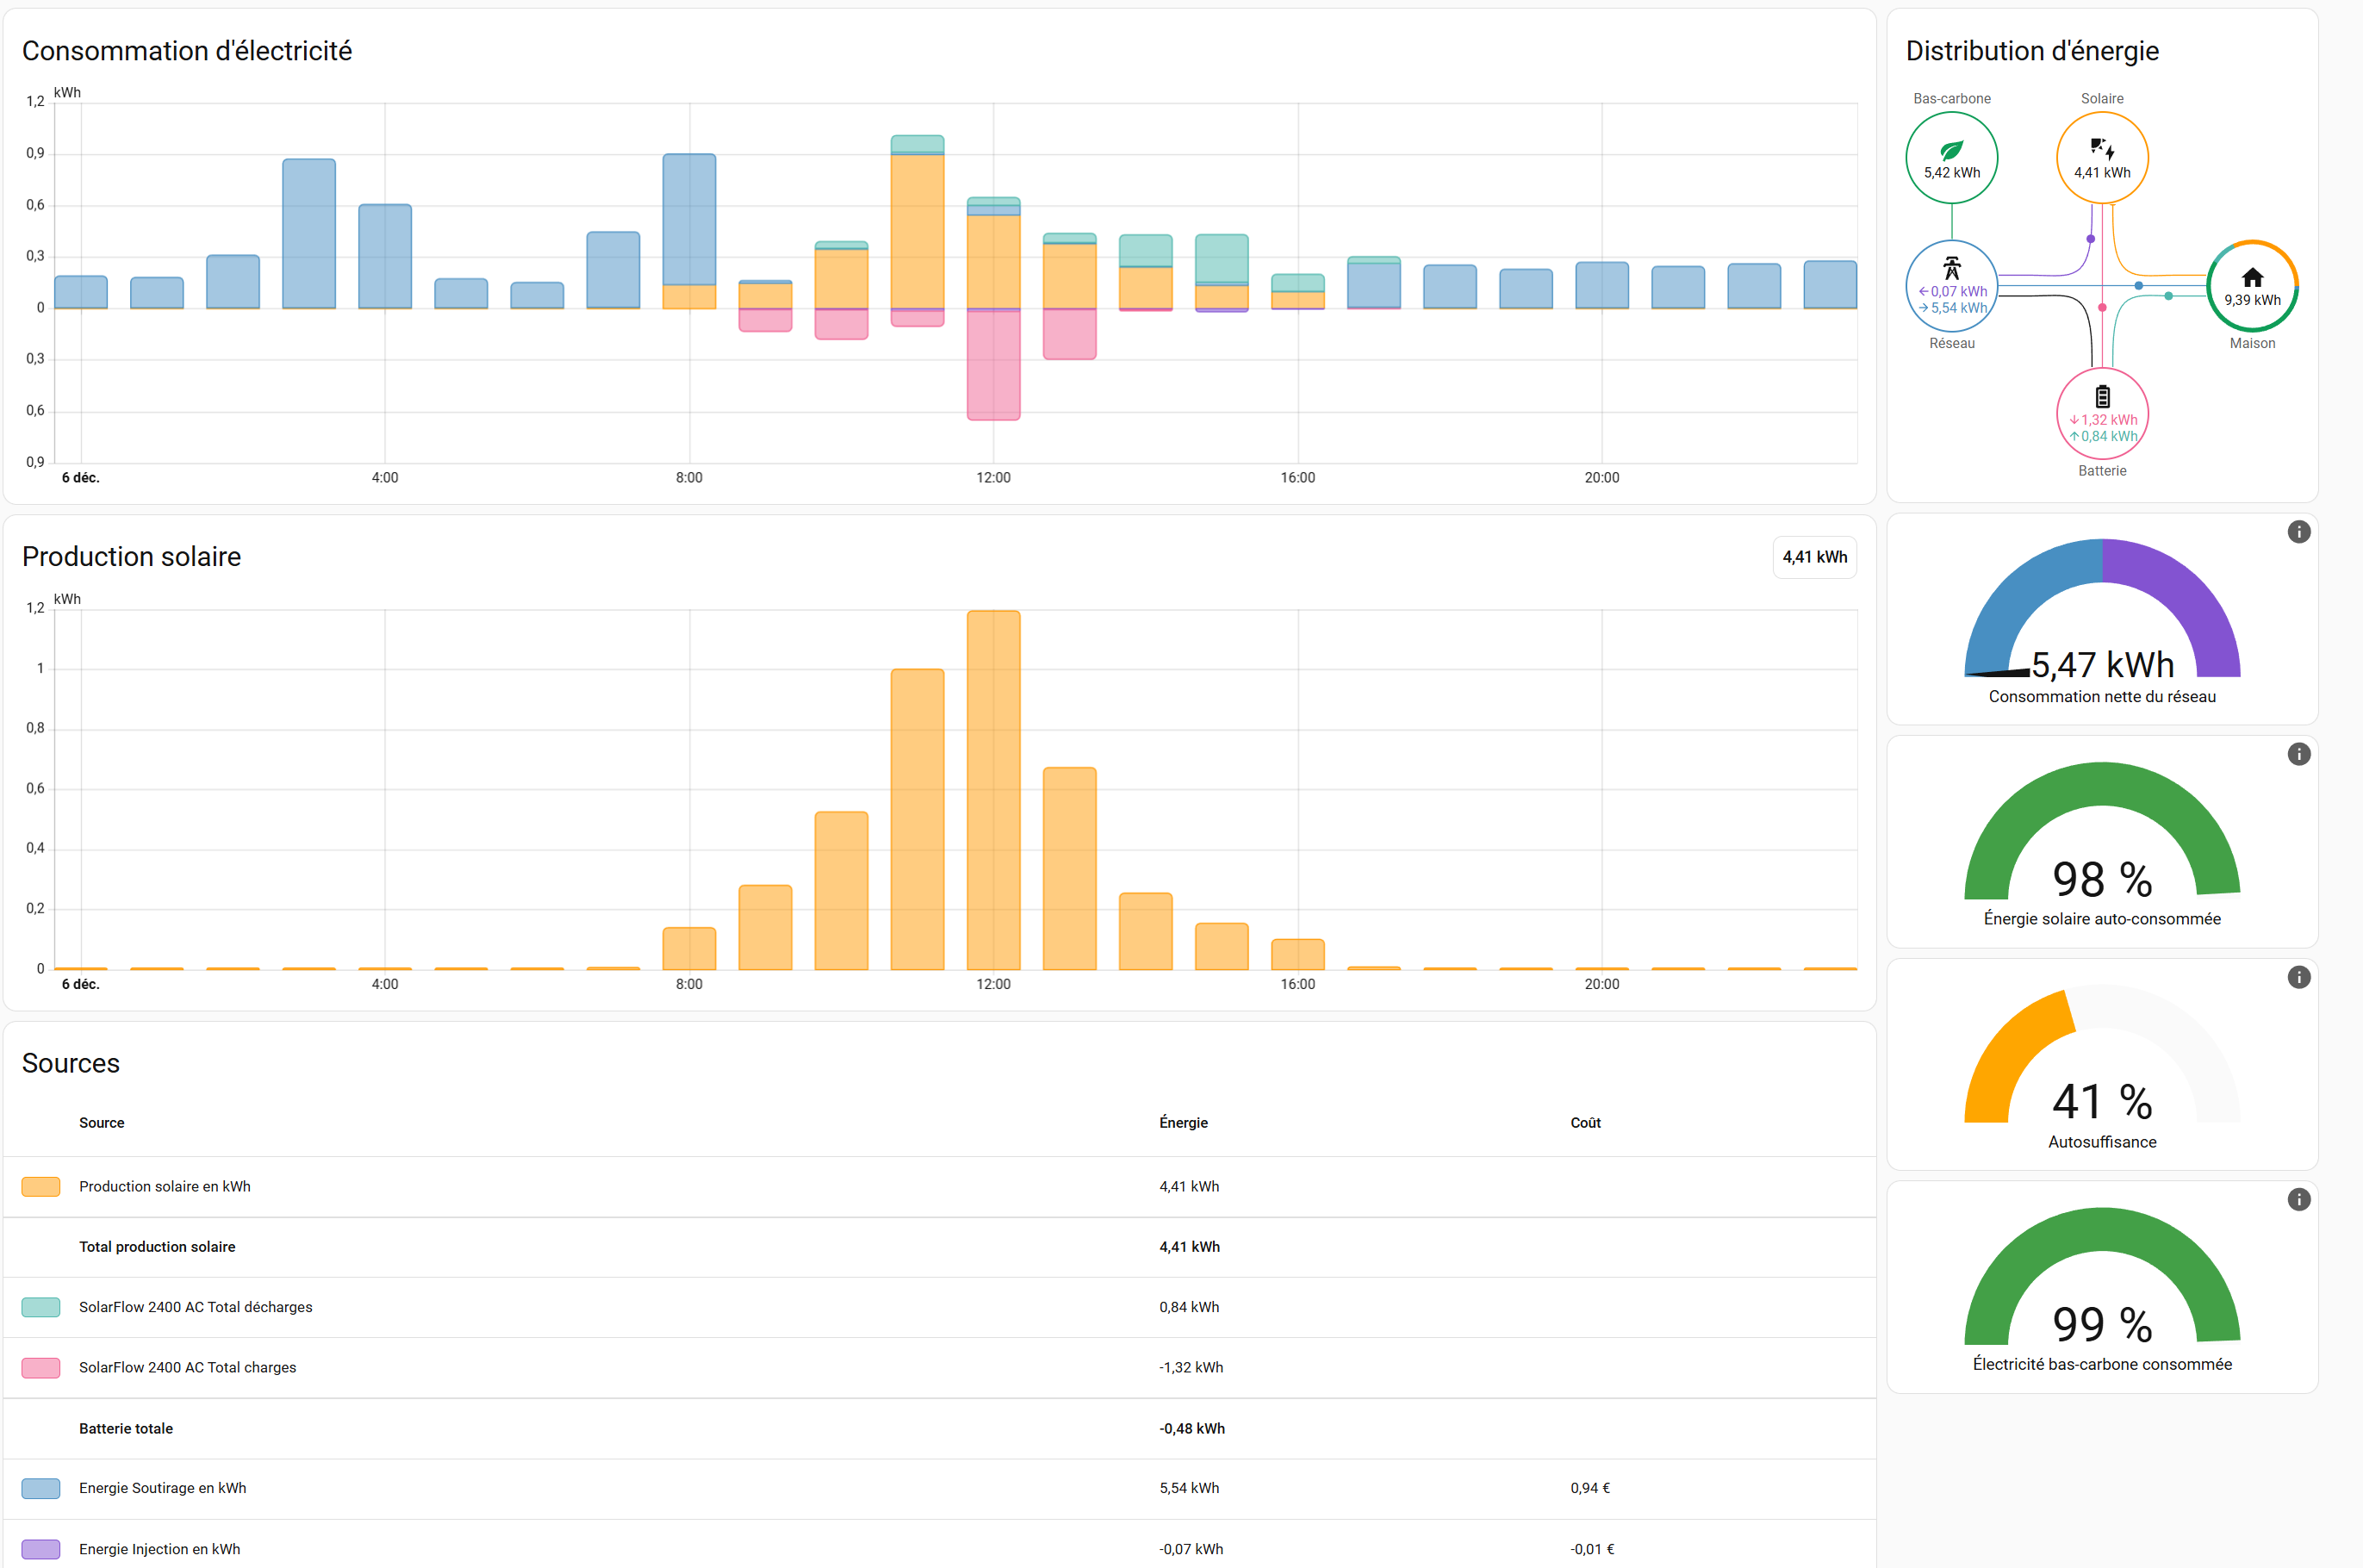Click the 4,41 kWh total badge
2363x1568 pixels.
1814,557
